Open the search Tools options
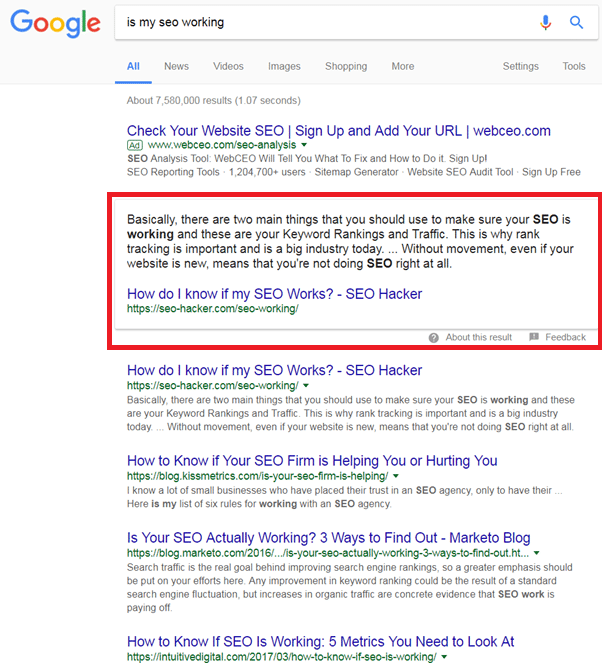The image size is (602, 663). tap(574, 66)
